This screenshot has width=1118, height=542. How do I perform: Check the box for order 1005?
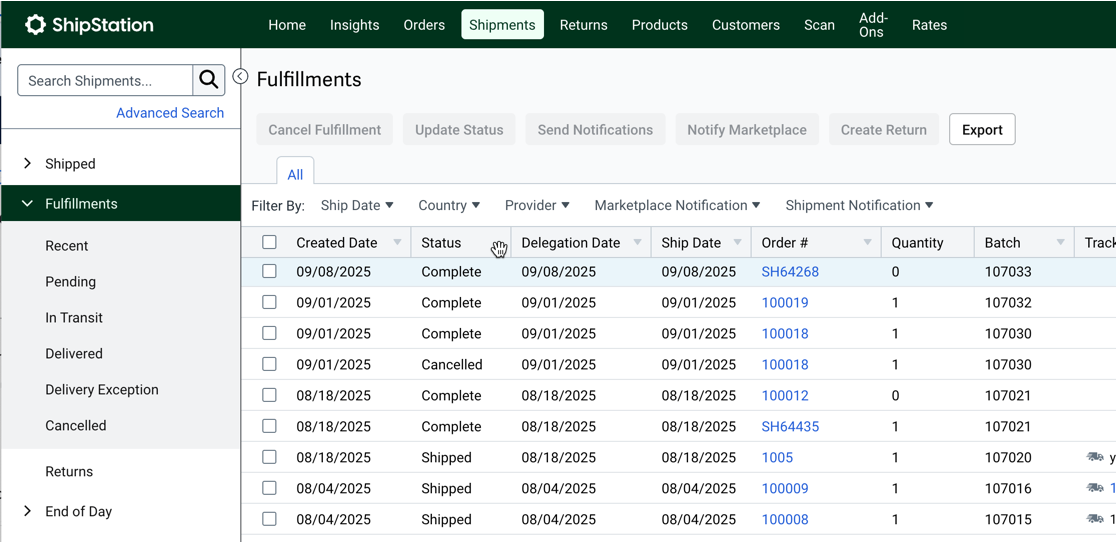[269, 456]
